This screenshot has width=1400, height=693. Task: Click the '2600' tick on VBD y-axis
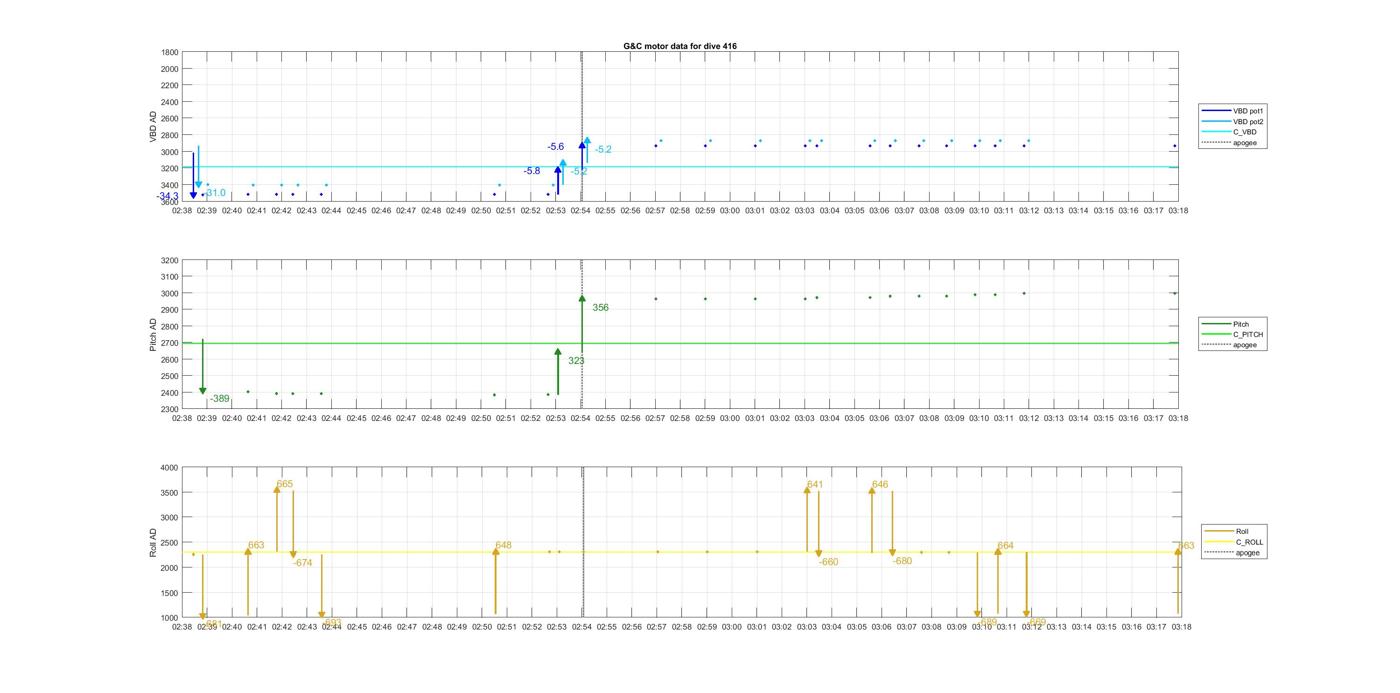click(x=170, y=119)
